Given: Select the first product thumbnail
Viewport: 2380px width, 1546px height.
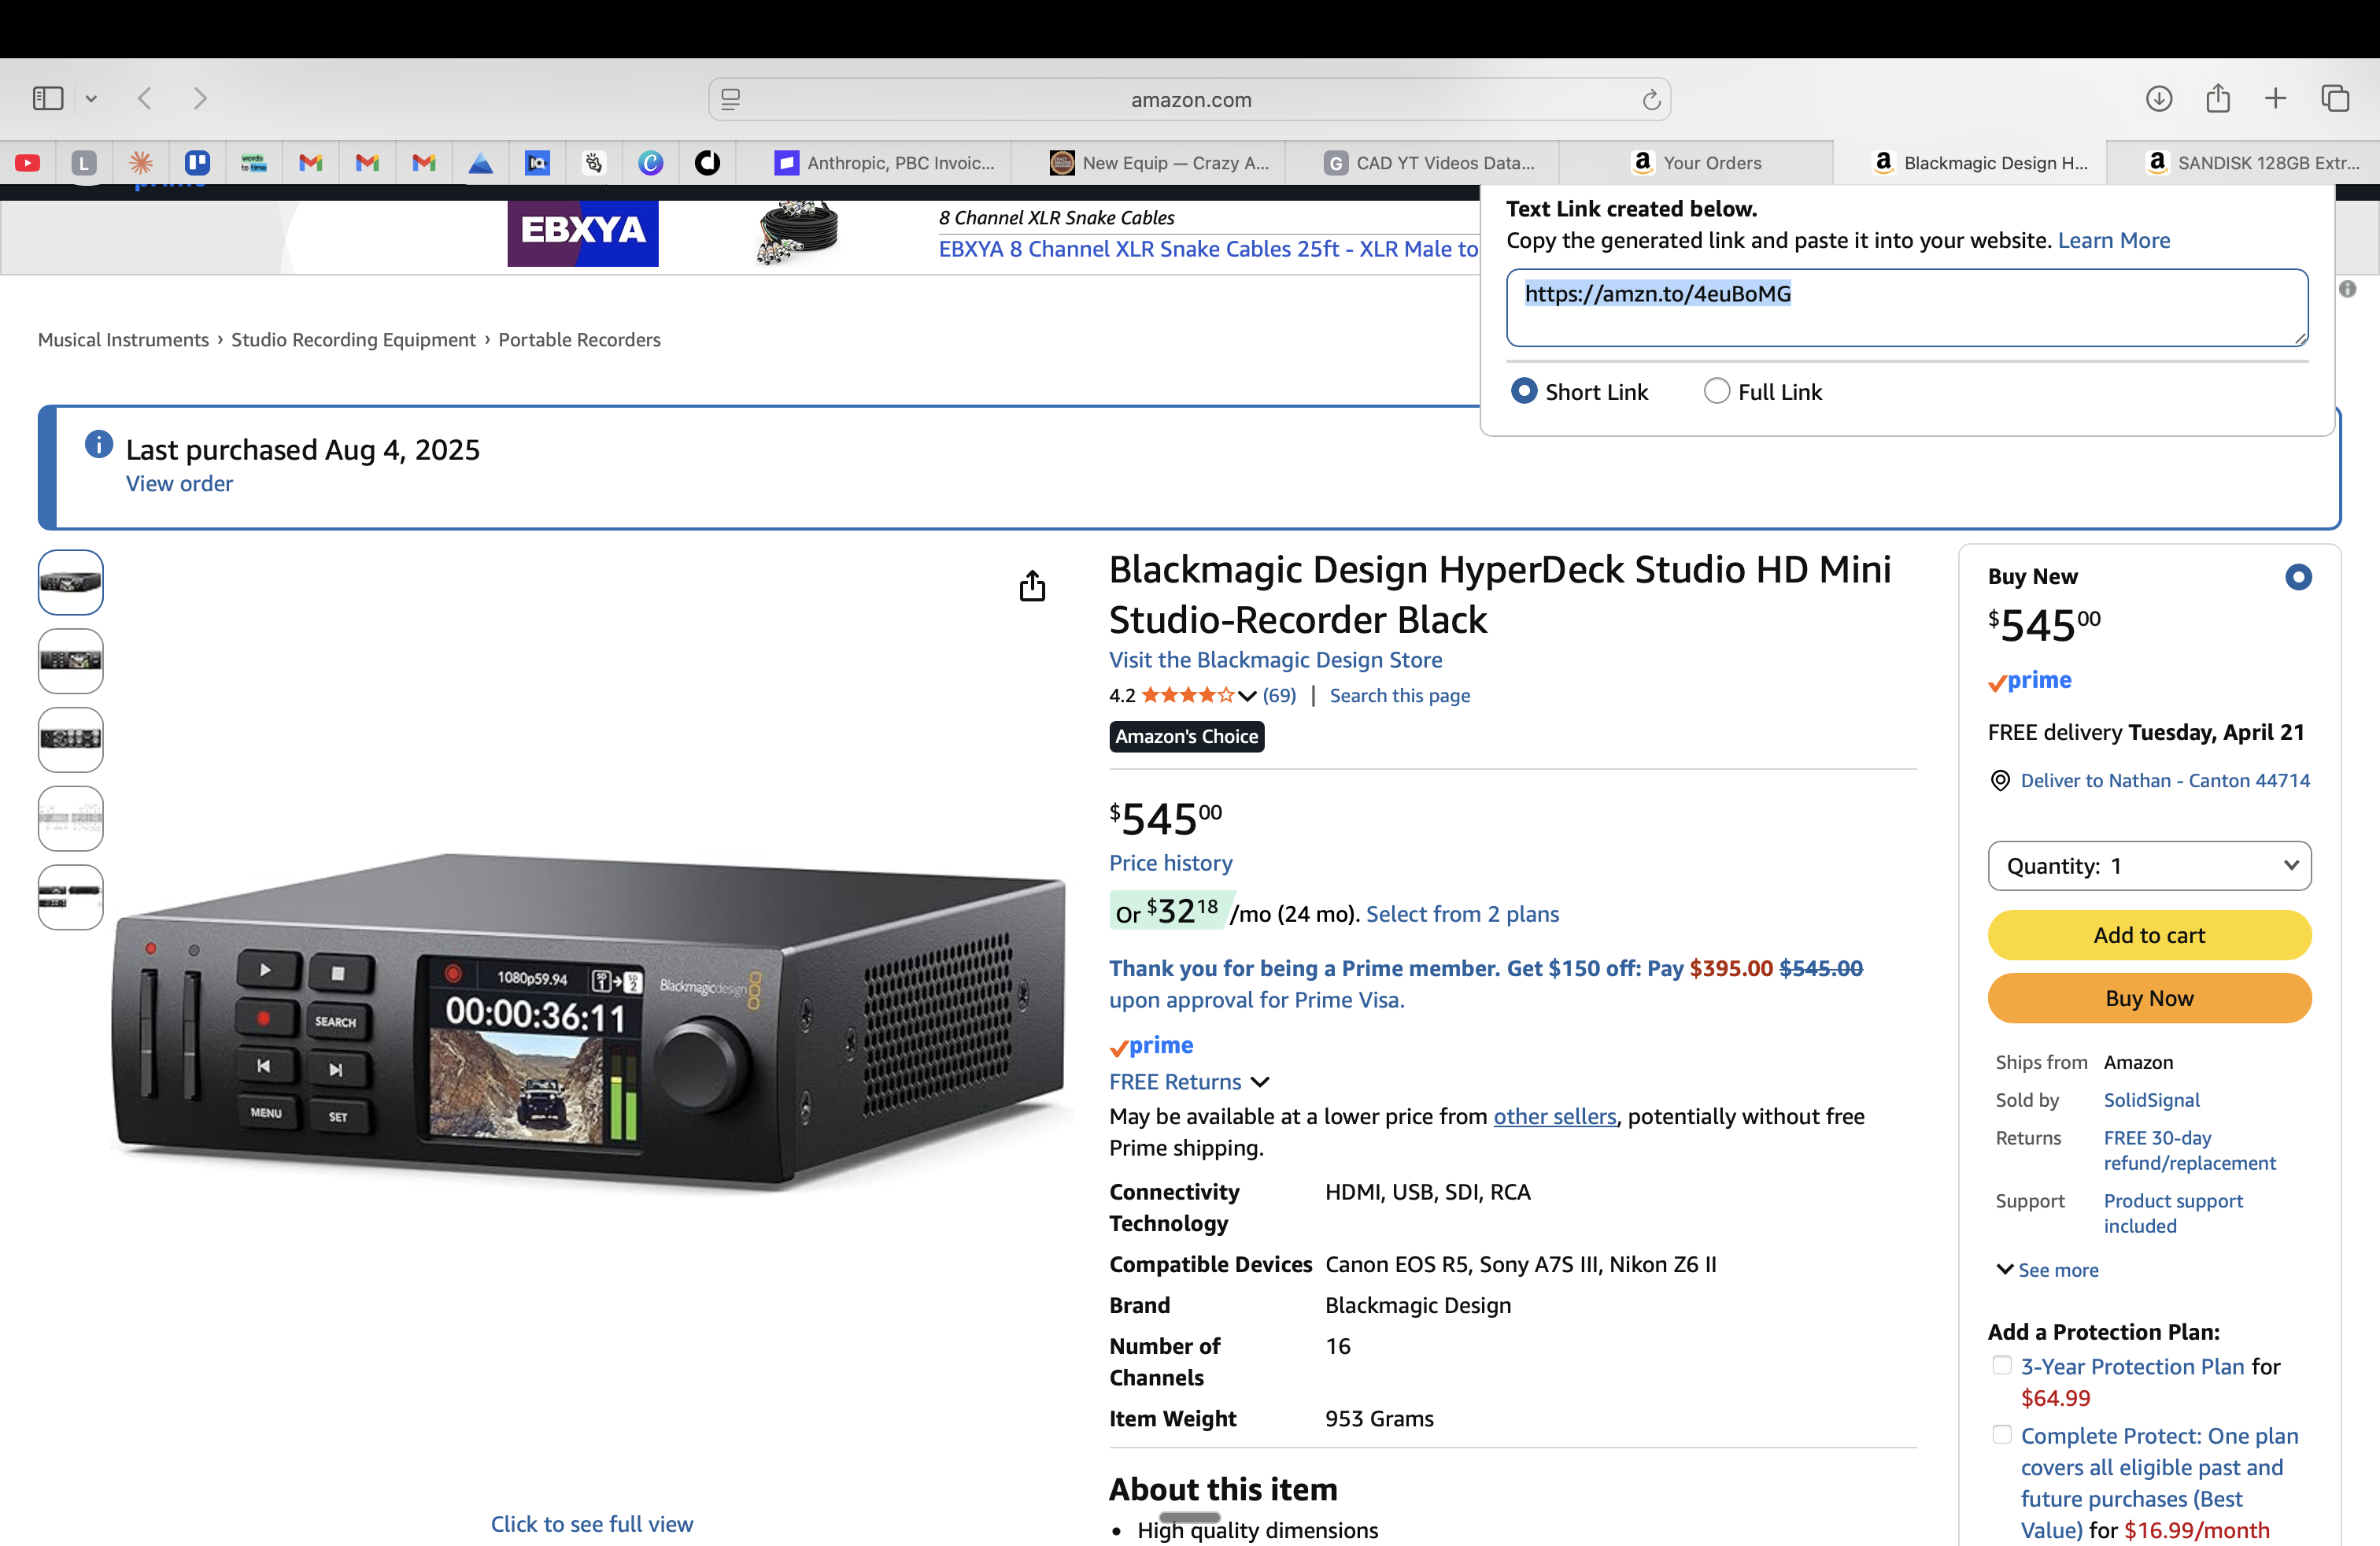Looking at the screenshot, I should [x=70, y=581].
